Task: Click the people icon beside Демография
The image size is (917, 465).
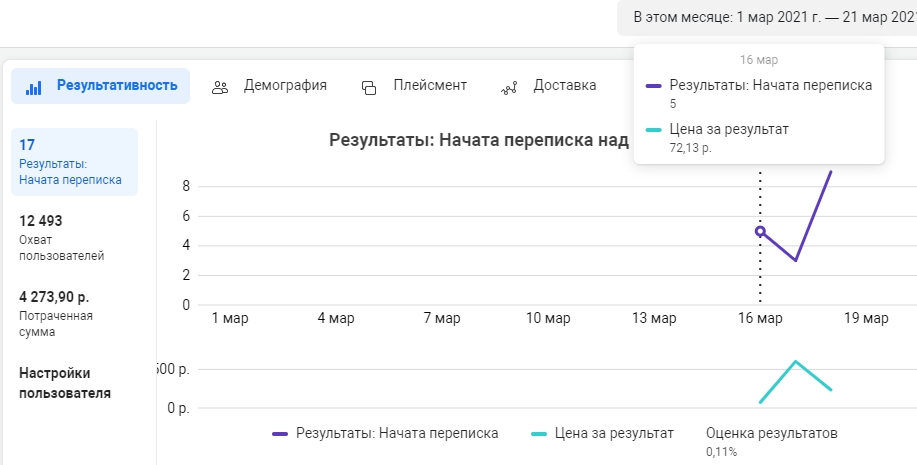Action: pos(220,88)
